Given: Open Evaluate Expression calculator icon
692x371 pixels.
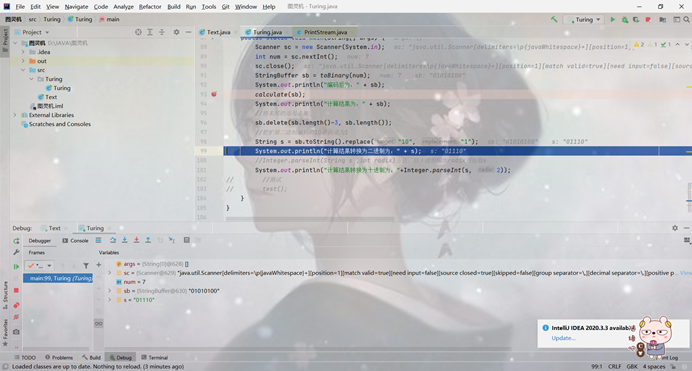Looking at the screenshot, I should point(187,240).
